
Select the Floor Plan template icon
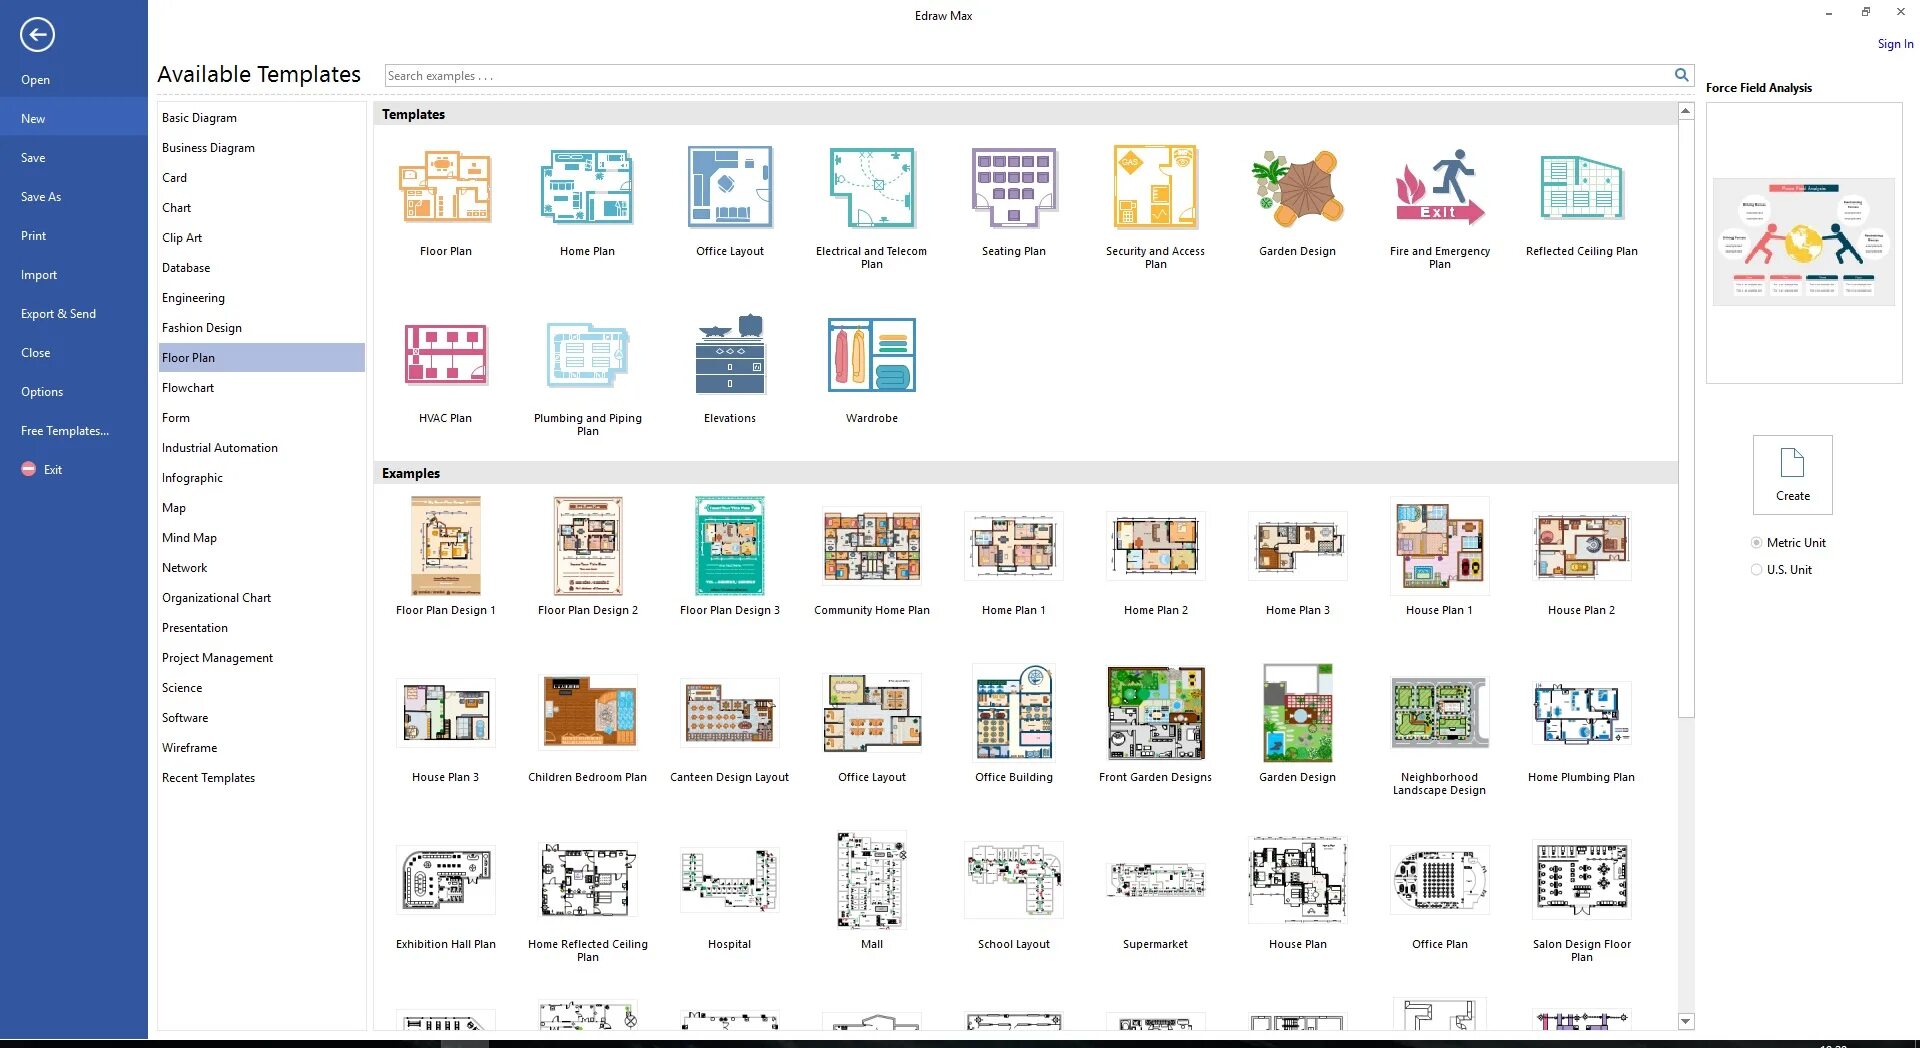[x=446, y=187]
